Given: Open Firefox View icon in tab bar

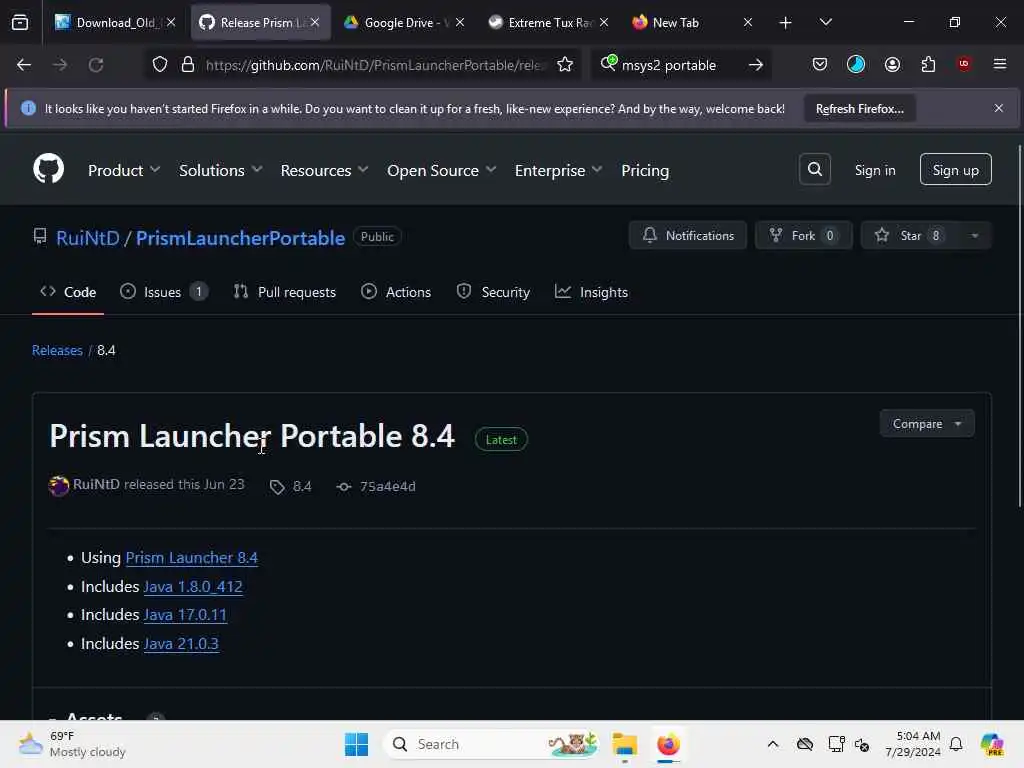Looking at the screenshot, I should click(20, 22).
